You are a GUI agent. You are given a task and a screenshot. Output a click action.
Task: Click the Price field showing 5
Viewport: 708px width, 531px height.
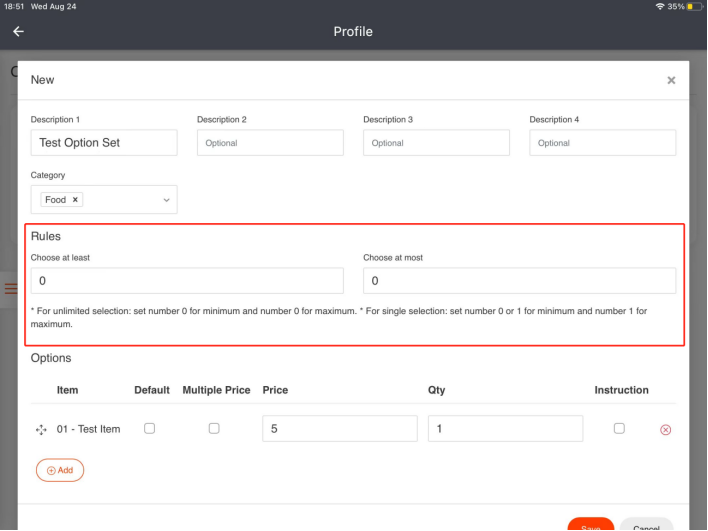(339, 429)
